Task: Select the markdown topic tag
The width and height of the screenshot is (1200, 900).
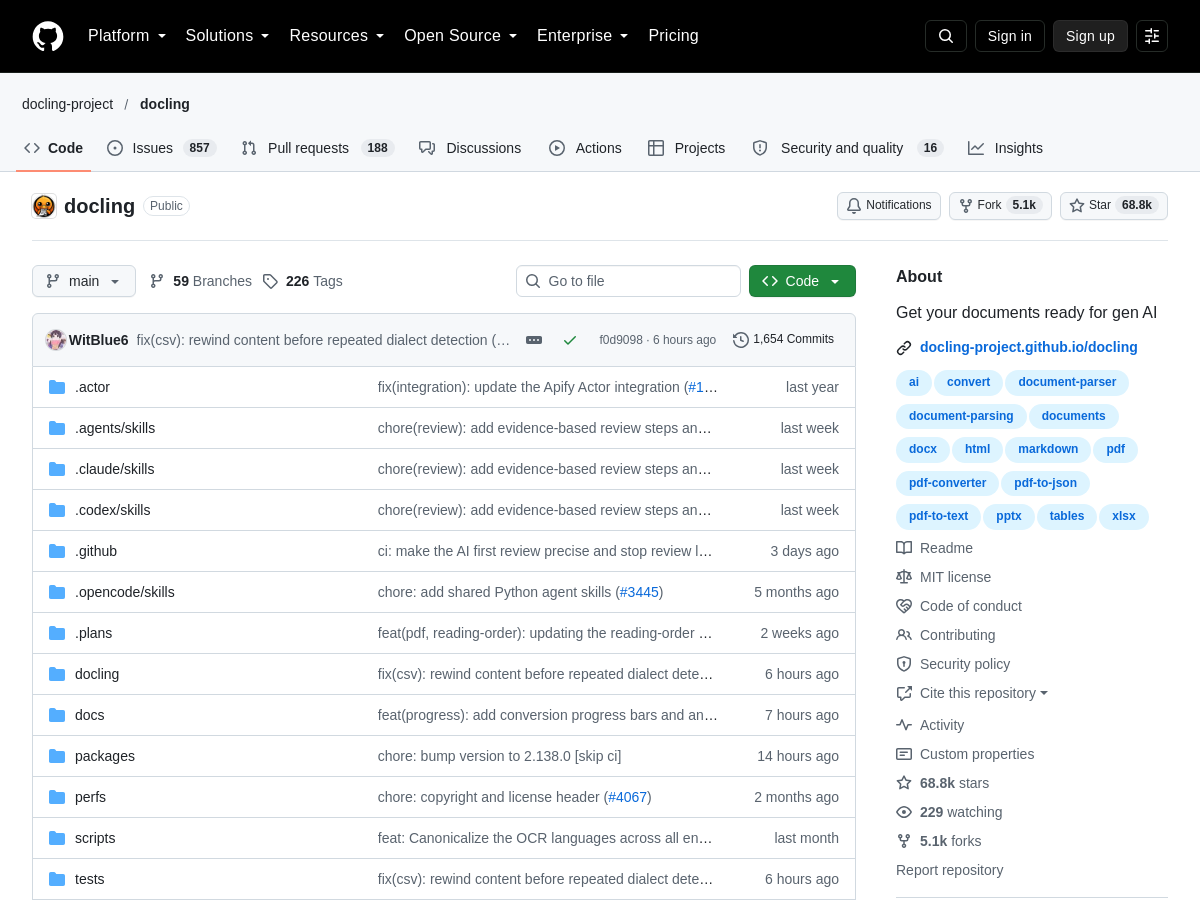Action: (1048, 450)
